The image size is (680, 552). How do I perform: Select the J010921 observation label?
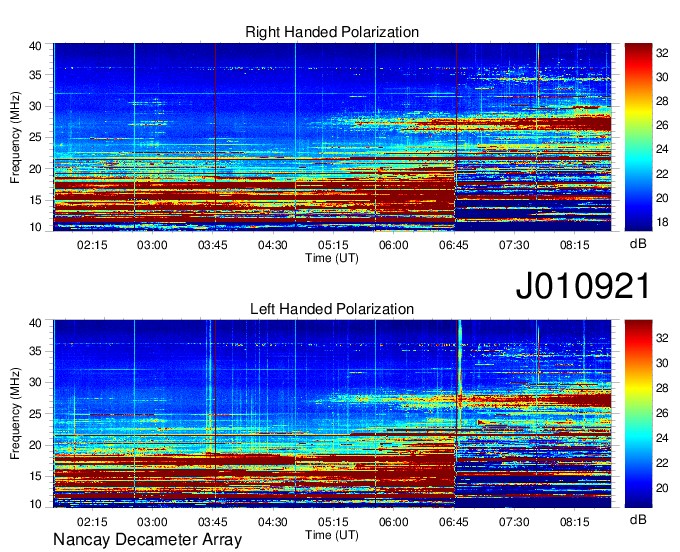click(x=583, y=286)
